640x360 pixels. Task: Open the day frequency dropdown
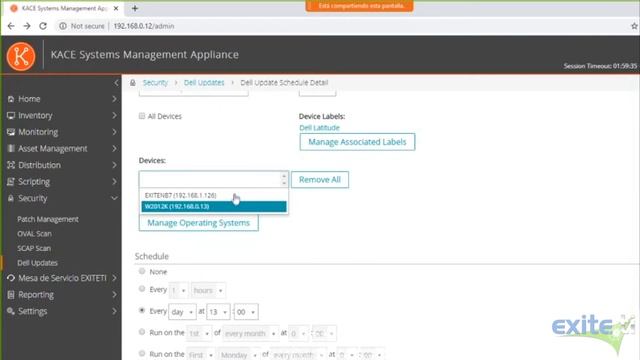coord(182,312)
